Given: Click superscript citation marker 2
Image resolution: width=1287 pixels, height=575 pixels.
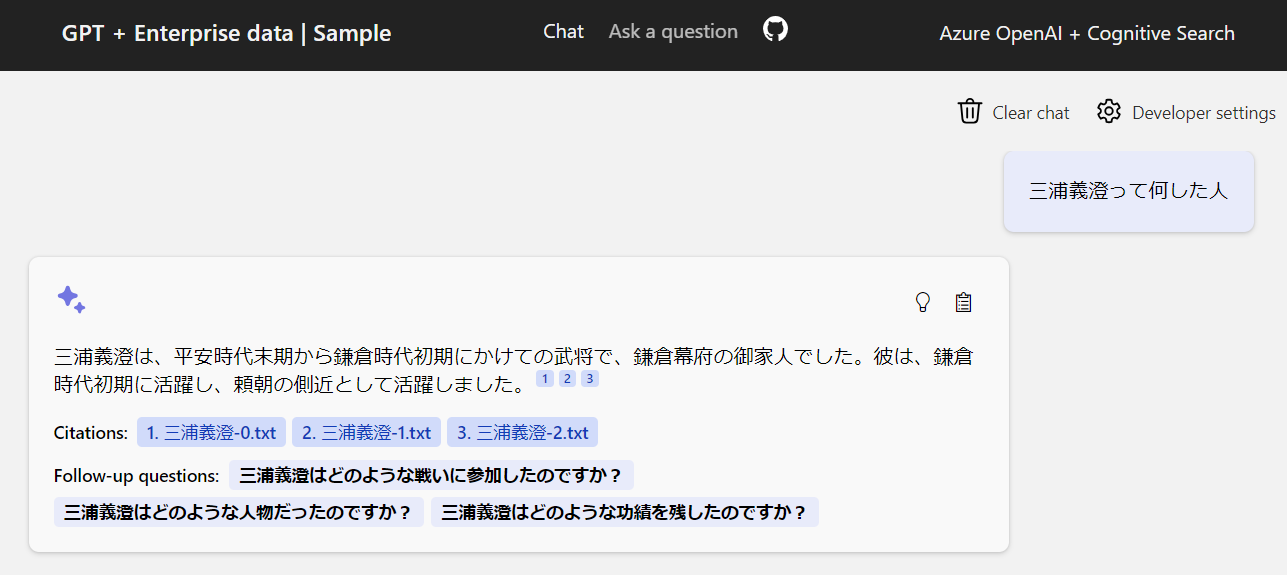Looking at the screenshot, I should click(x=567, y=379).
